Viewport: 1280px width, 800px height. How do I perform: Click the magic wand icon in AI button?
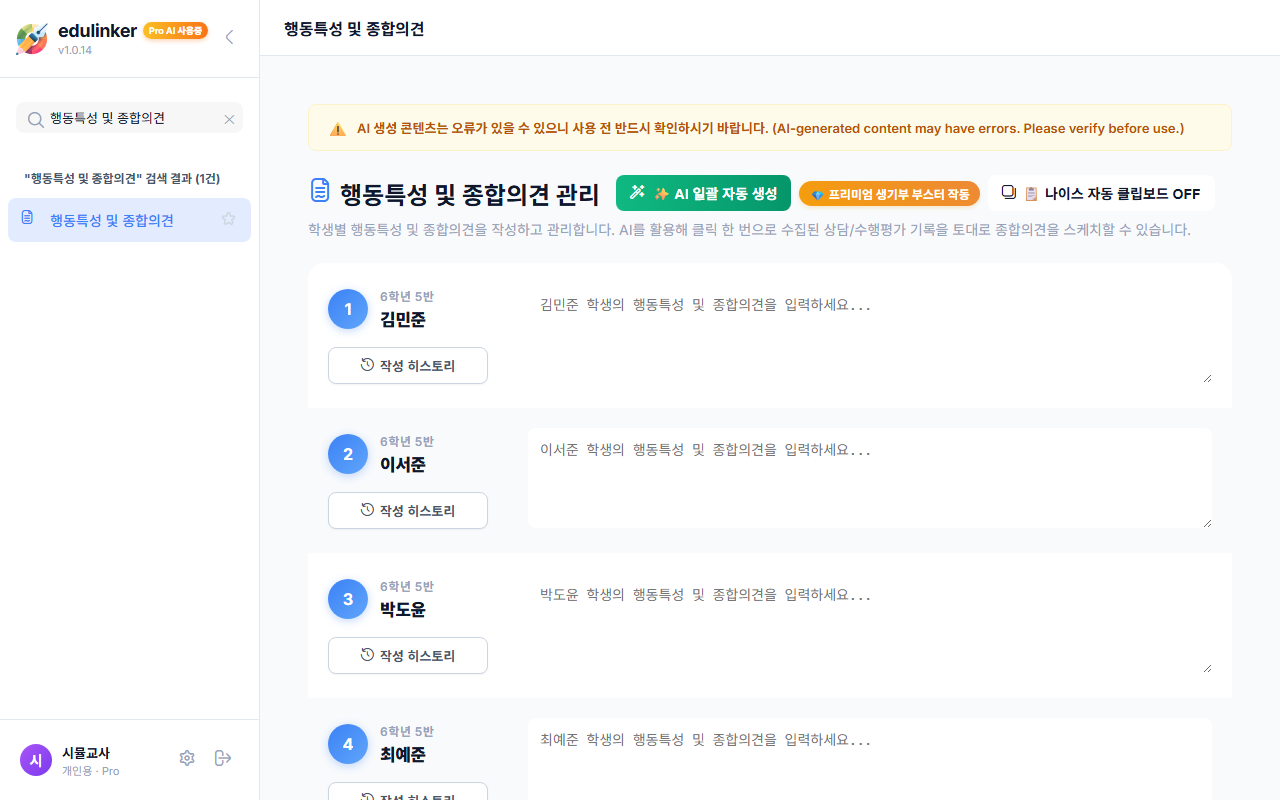637,192
